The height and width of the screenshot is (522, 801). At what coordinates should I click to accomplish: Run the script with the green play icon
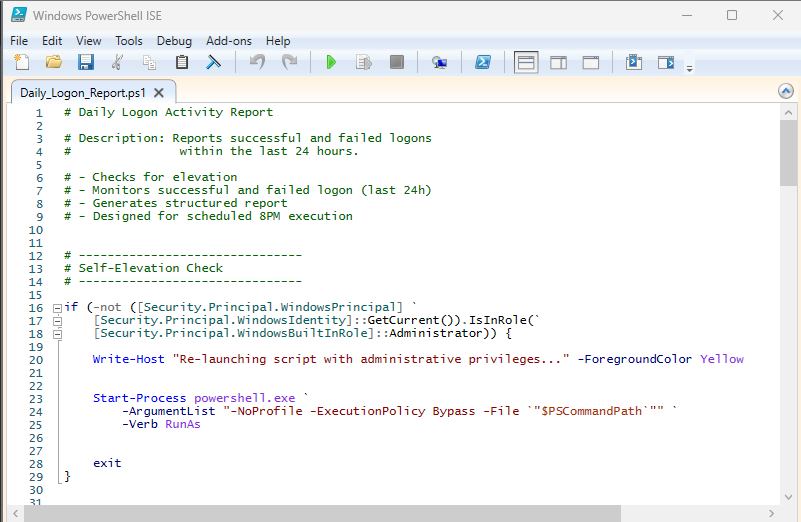coord(331,62)
